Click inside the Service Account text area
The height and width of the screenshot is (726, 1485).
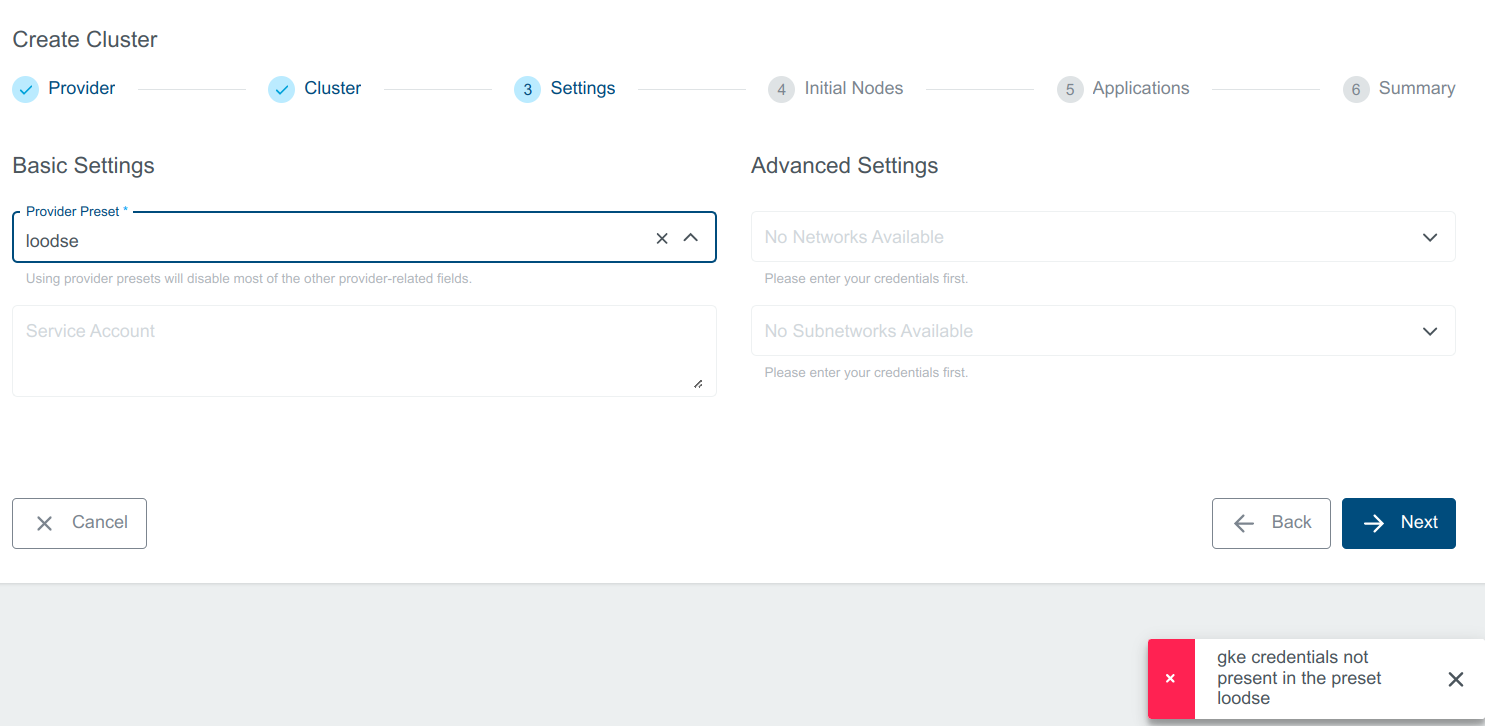click(364, 350)
